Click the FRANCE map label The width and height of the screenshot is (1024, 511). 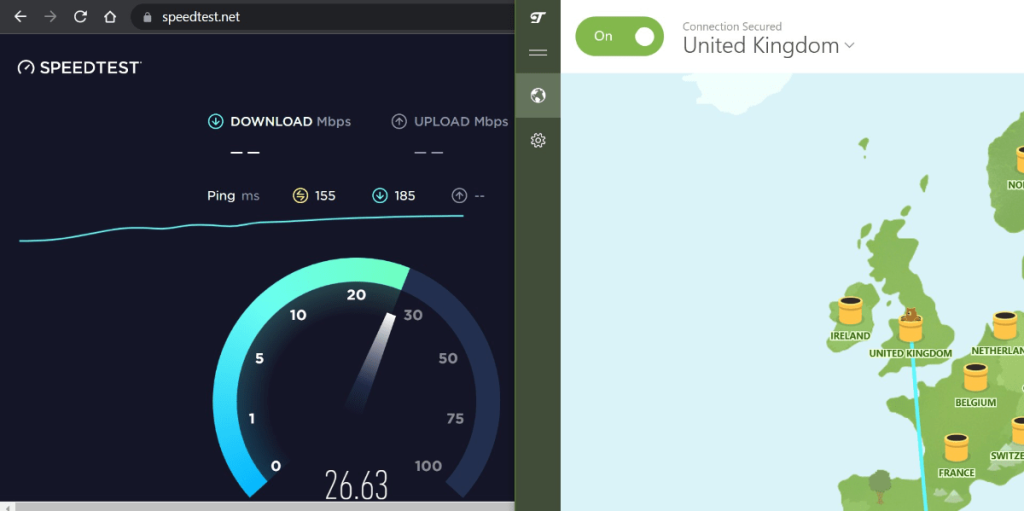[956, 472]
